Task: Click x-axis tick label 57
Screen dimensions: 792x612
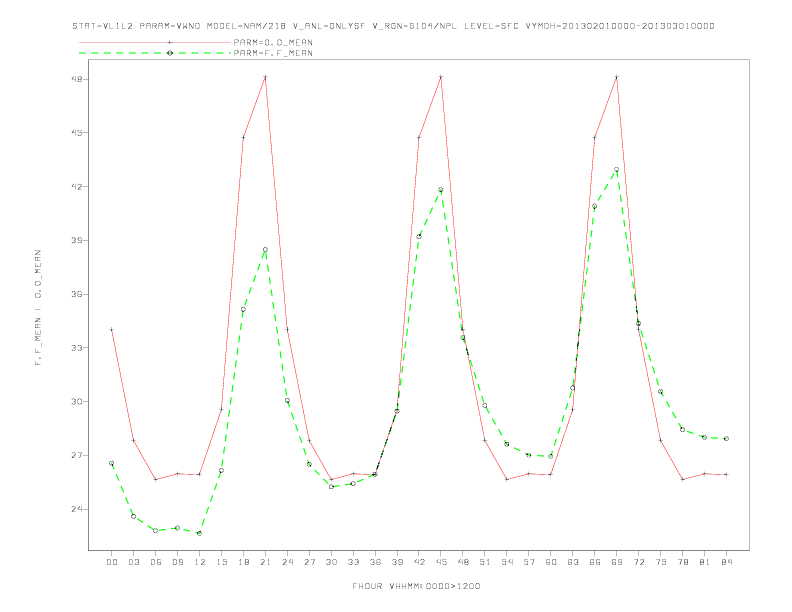Action: click(529, 562)
